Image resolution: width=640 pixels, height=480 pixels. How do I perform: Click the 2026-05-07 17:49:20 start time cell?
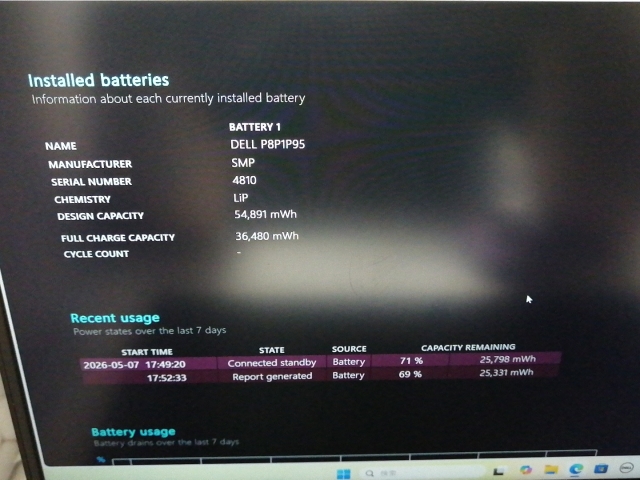(135, 364)
